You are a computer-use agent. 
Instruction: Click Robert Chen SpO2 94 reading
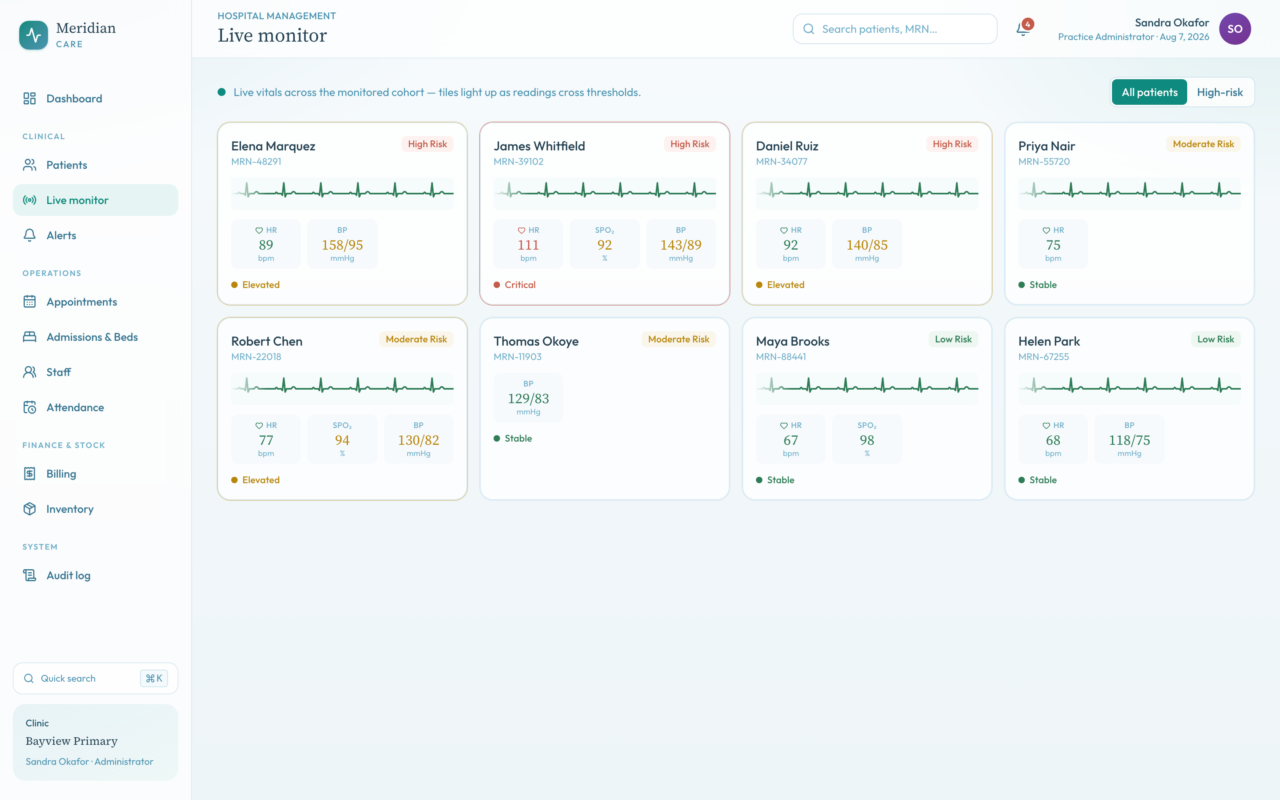pos(342,440)
